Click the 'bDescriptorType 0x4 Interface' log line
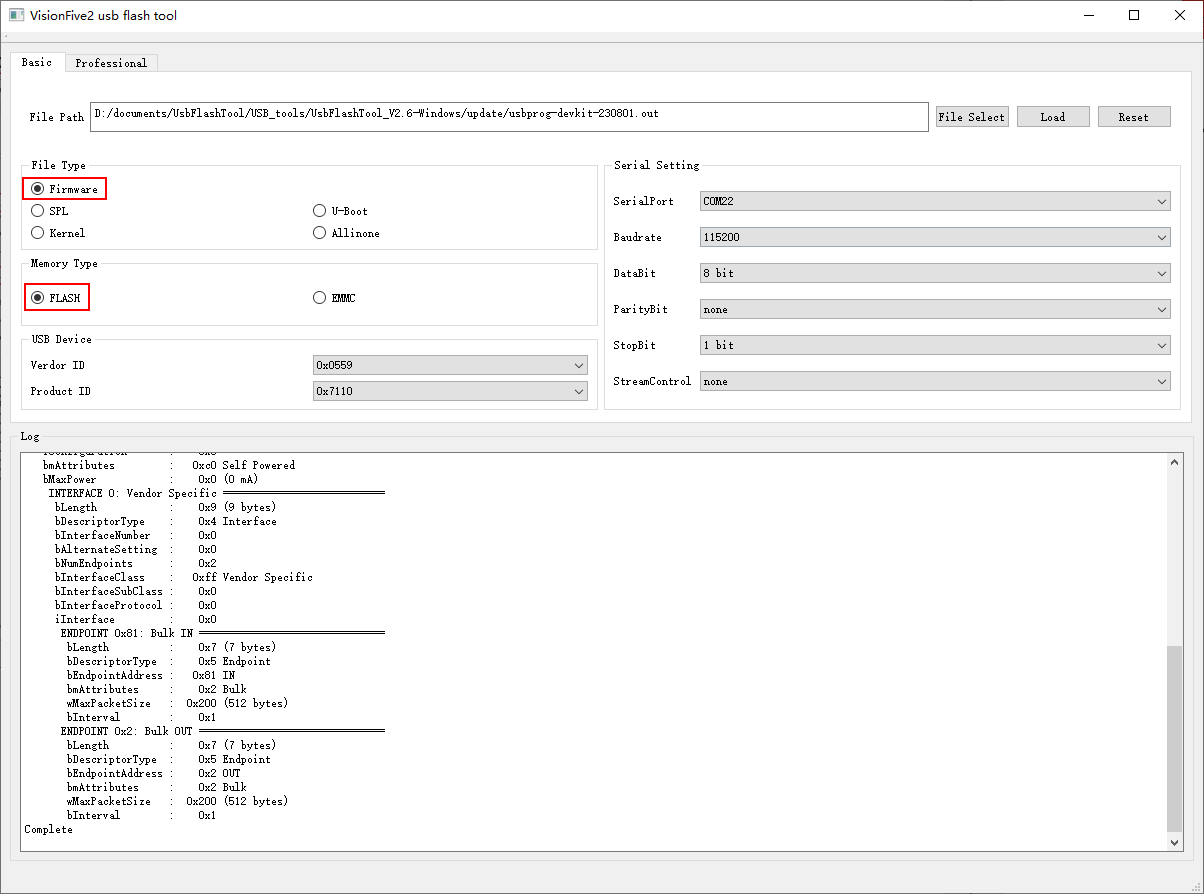The width and height of the screenshot is (1204, 894). tap(165, 521)
